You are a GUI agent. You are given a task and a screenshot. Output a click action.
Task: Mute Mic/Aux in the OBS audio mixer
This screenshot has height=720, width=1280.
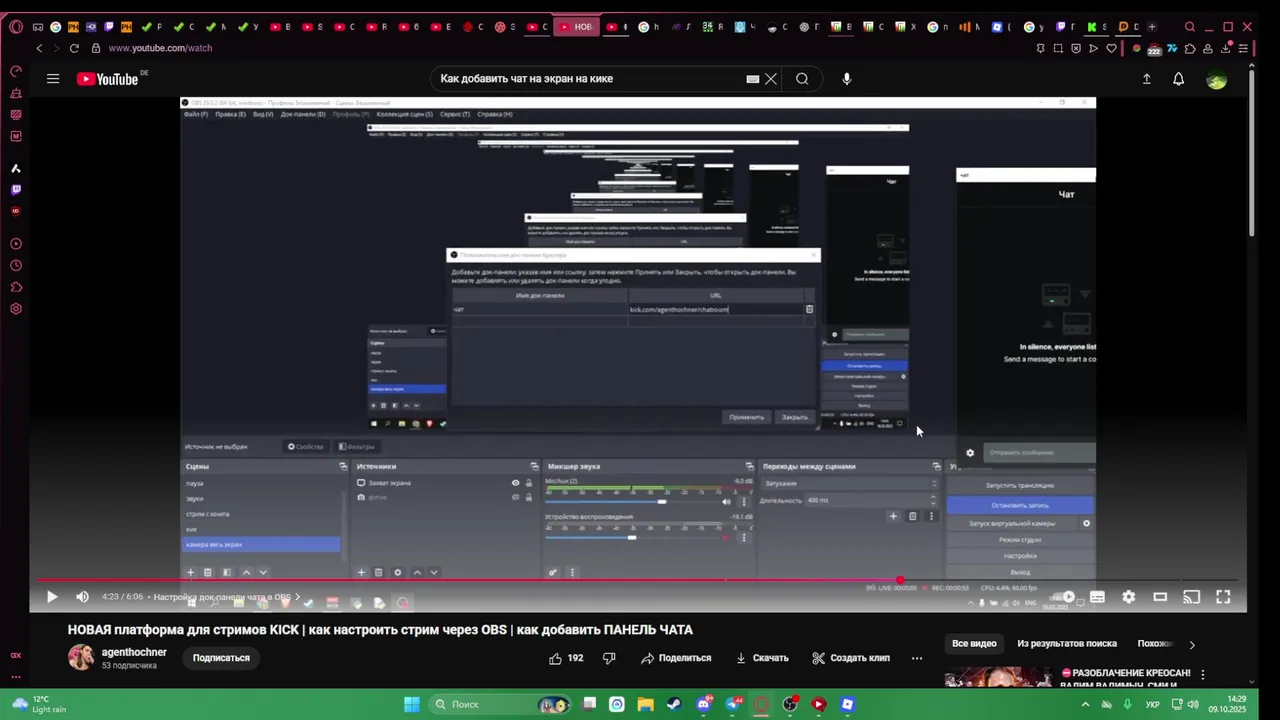pyautogui.click(x=727, y=501)
